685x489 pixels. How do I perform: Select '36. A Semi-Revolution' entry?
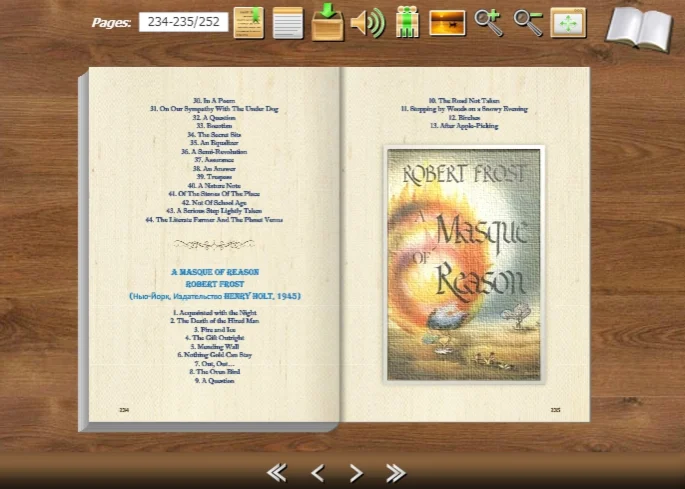click(214, 152)
